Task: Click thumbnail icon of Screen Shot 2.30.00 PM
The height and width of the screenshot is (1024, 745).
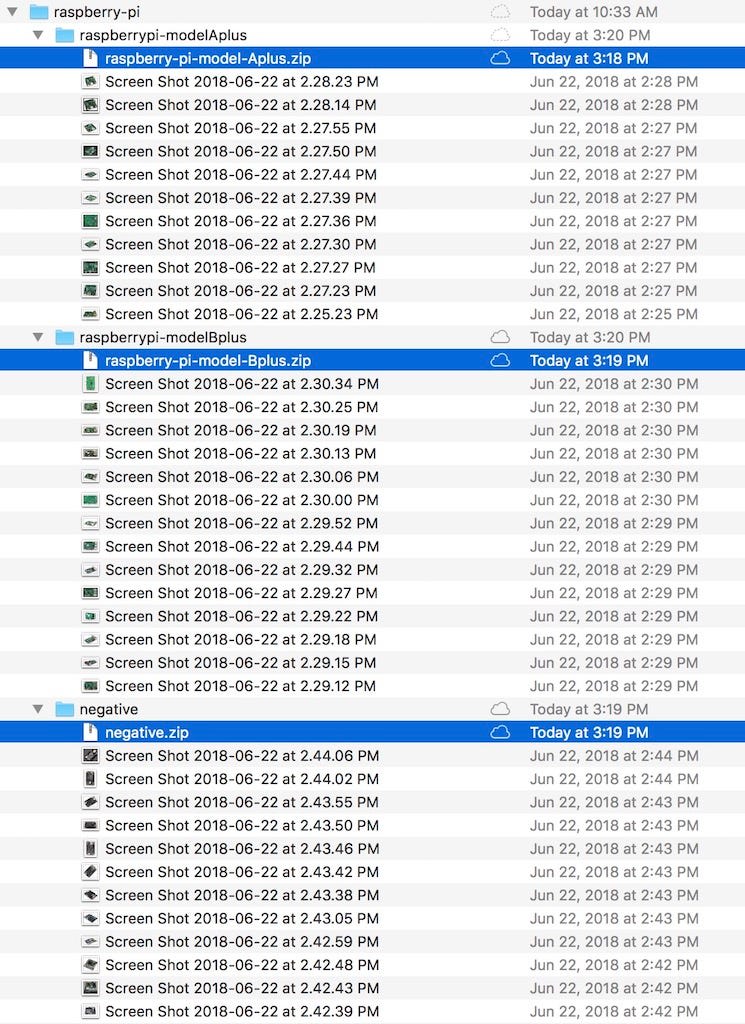Action: click(x=91, y=500)
